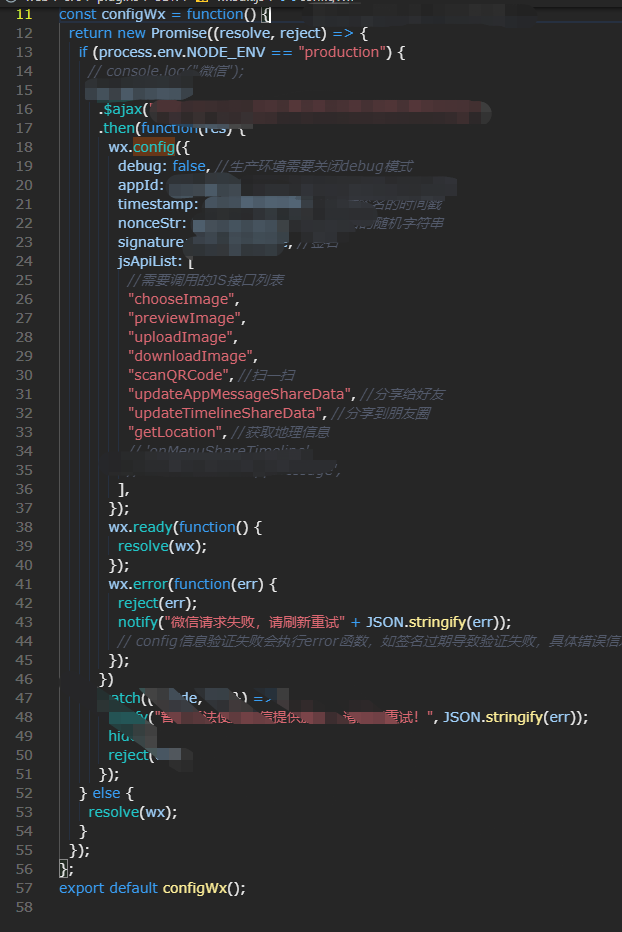Click resolve(wx) on line 39
This screenshot has height=932, width=622.
161,547
